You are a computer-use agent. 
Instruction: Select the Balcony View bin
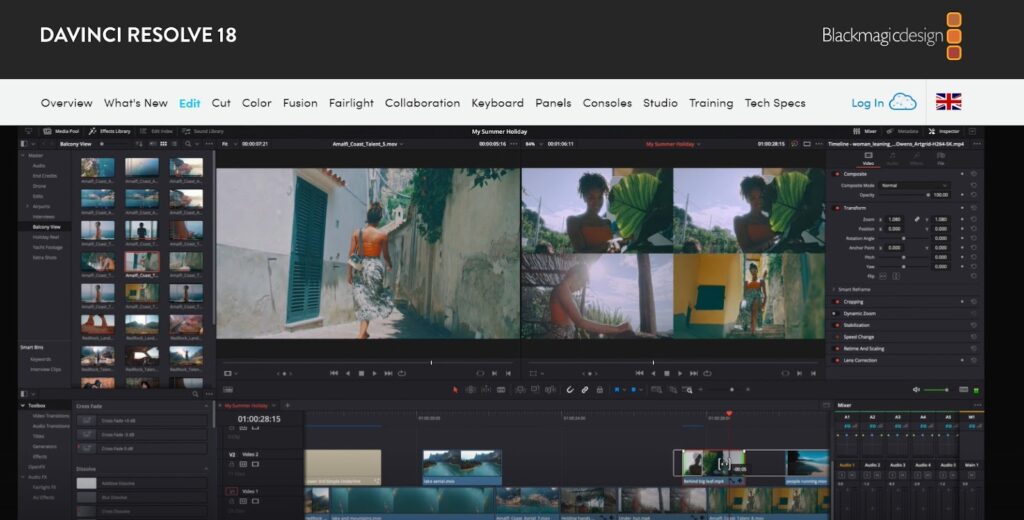(x=46, y=227)
